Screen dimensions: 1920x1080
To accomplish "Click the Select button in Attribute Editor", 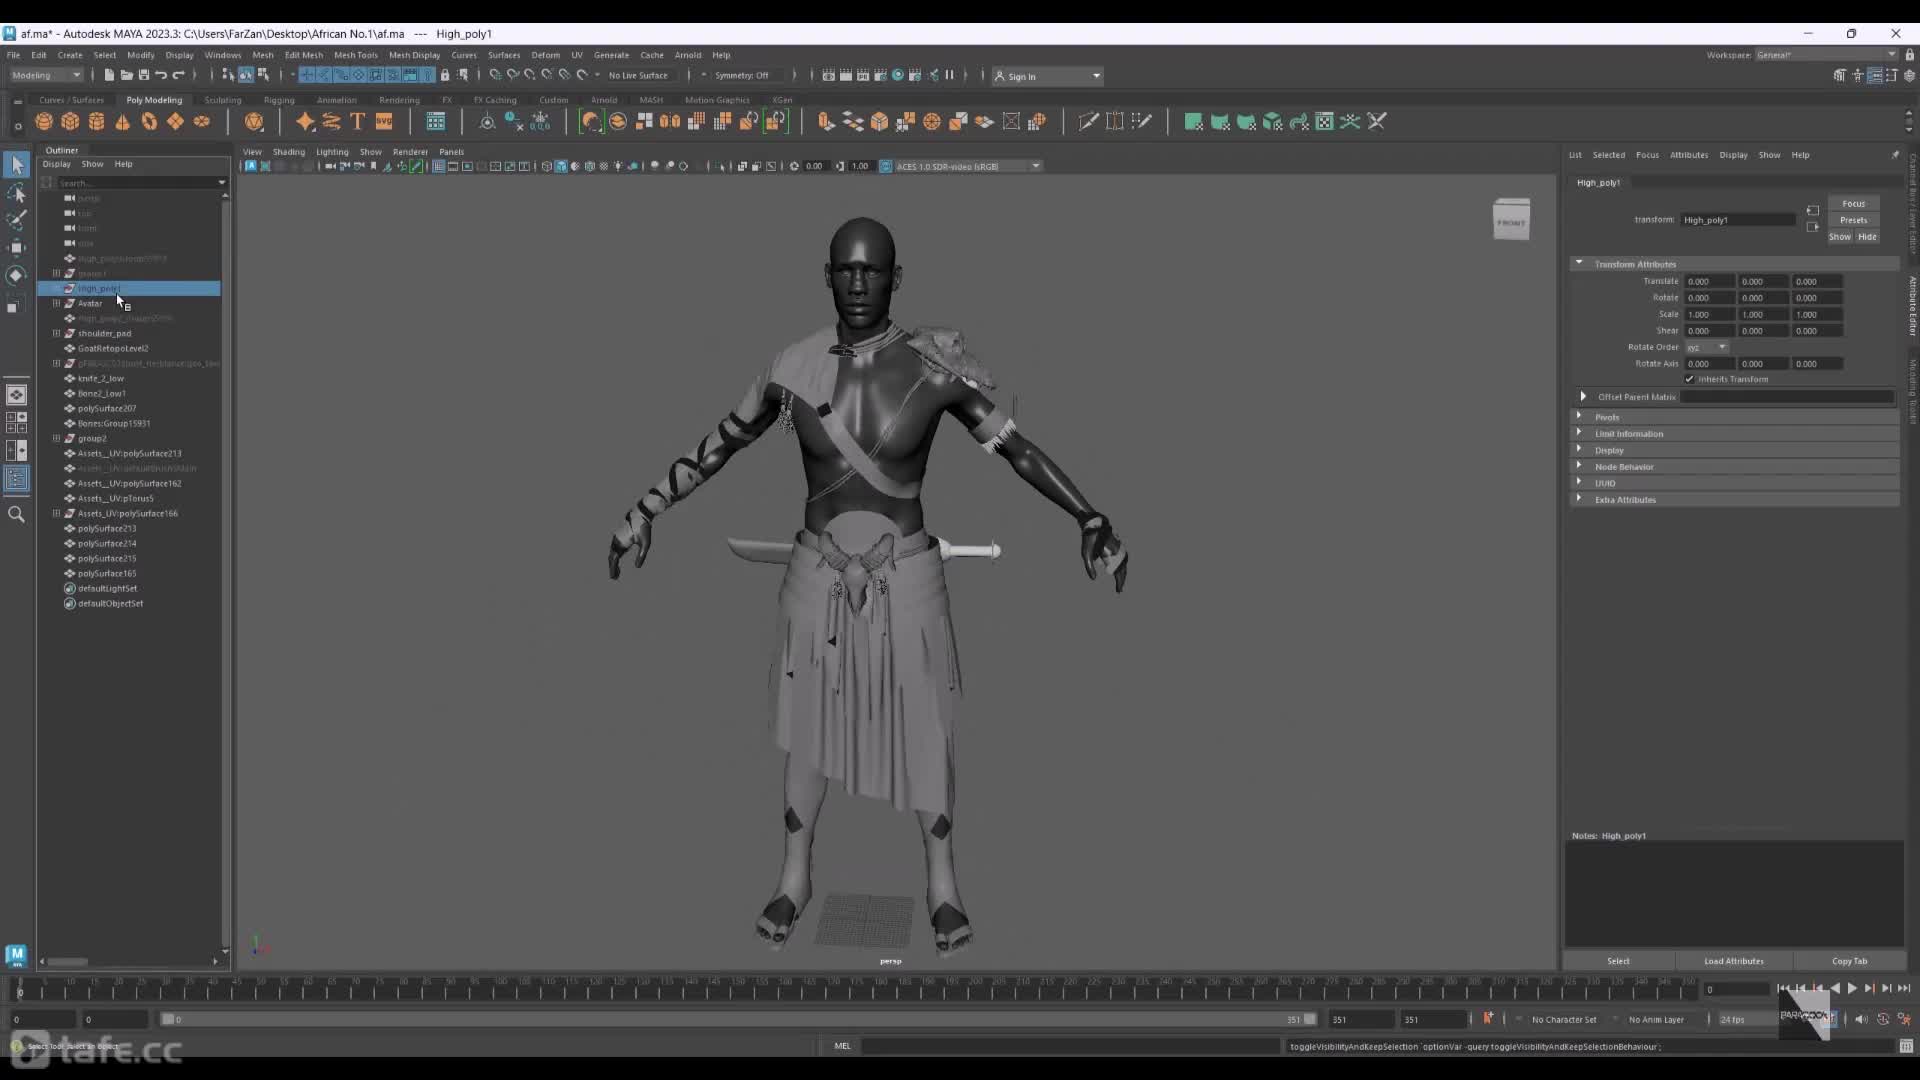I will tap(1618, 961).
